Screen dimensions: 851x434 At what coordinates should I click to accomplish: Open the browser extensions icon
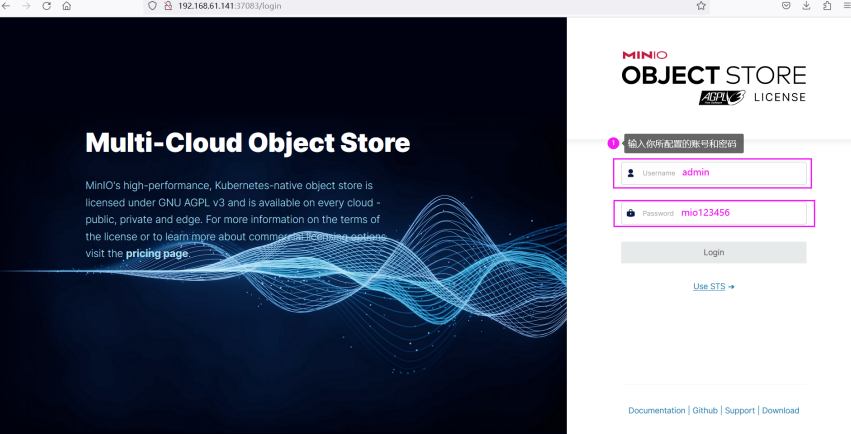(x=827, y=6)
